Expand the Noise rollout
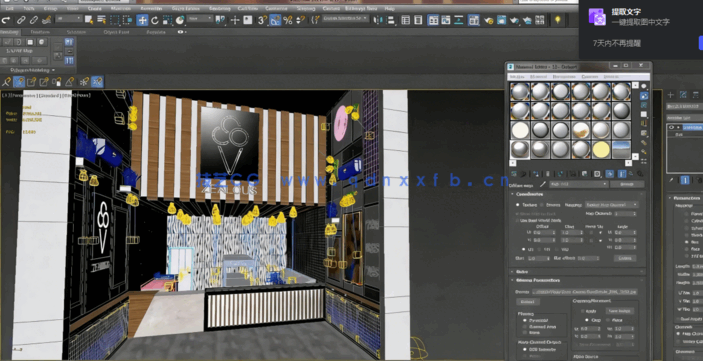 tap(577, 272)
